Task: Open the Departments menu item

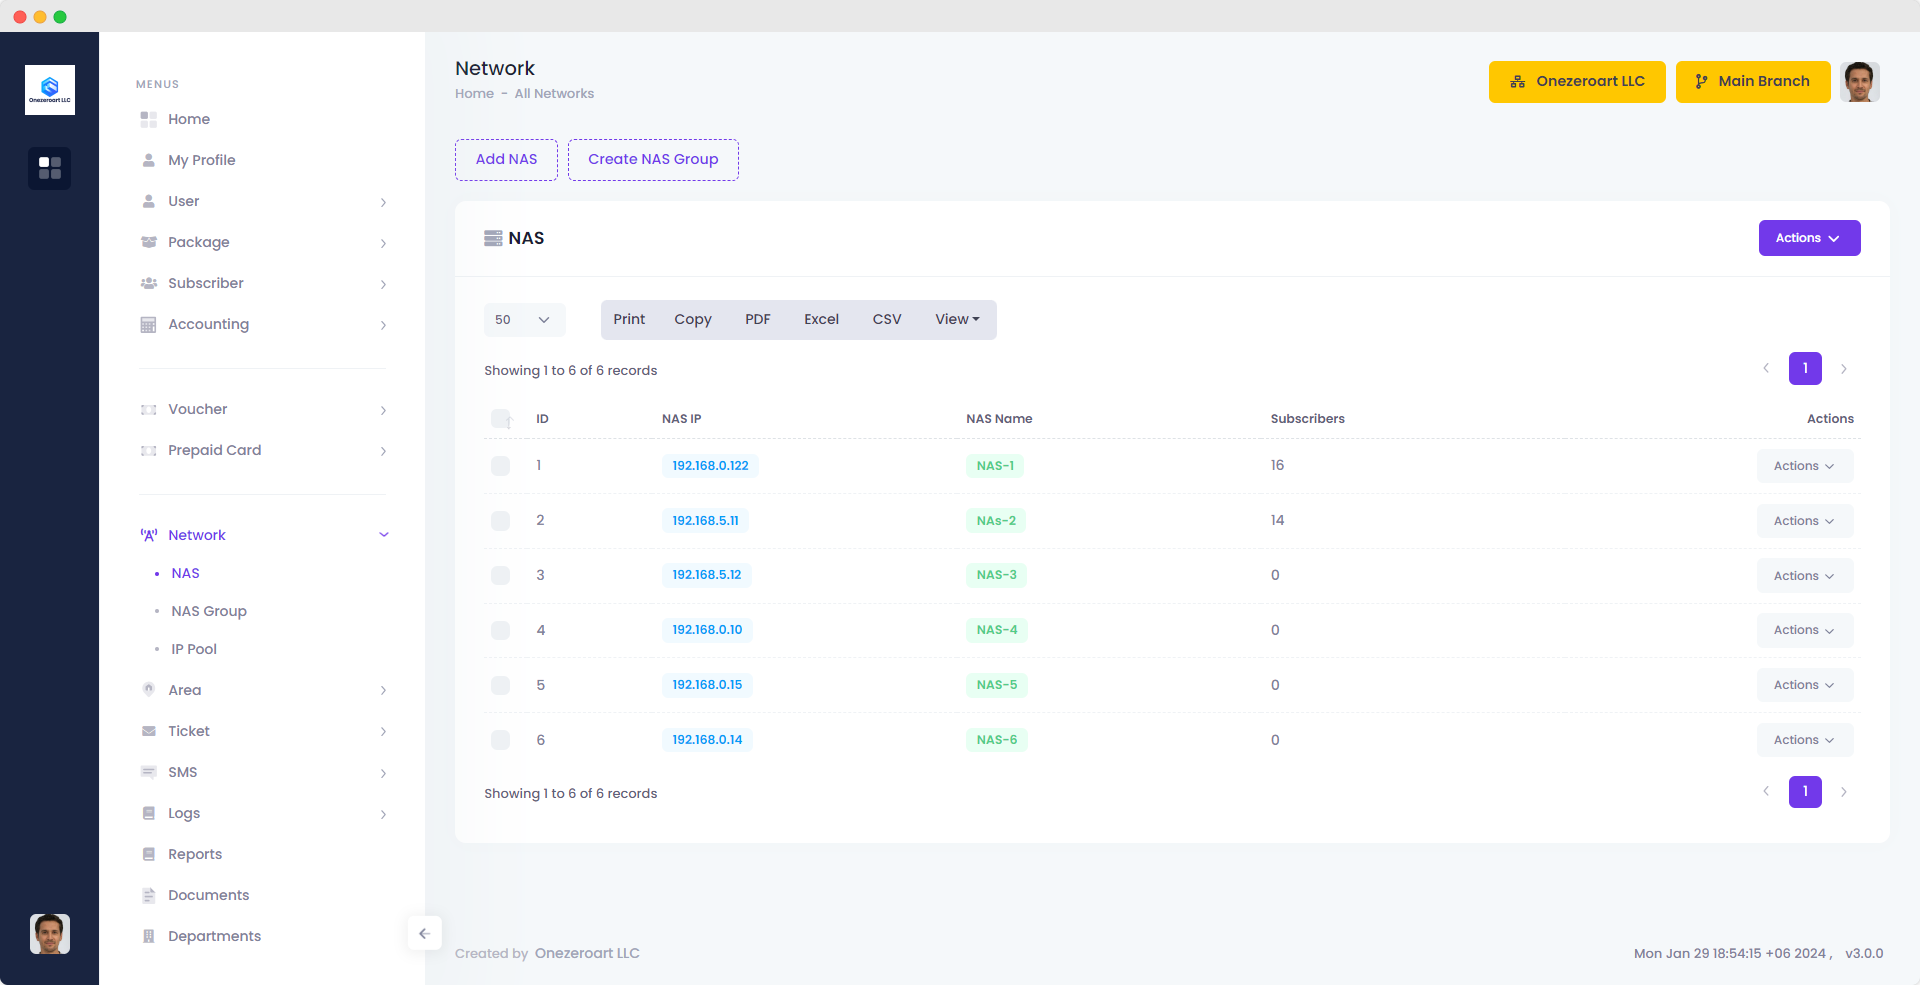Action: click(214, 936)
